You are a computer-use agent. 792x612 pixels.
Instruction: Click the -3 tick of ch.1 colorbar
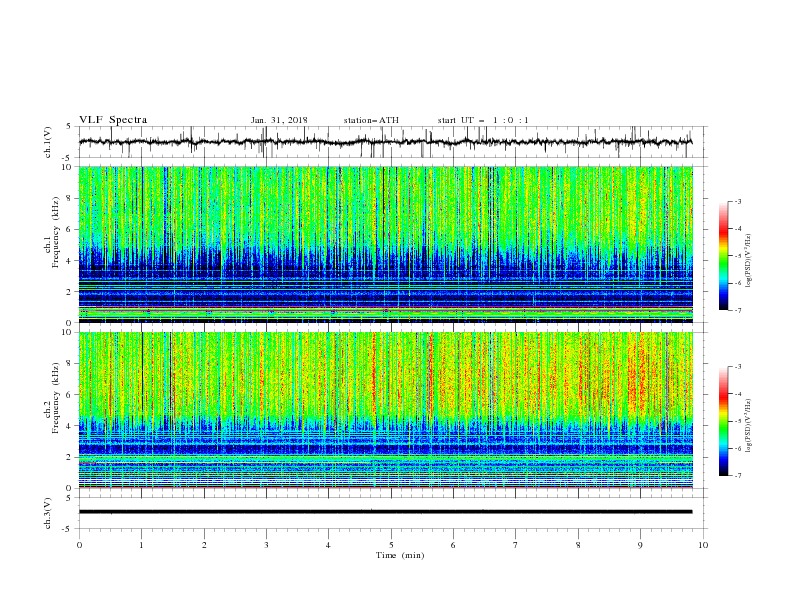click(737, 201)
